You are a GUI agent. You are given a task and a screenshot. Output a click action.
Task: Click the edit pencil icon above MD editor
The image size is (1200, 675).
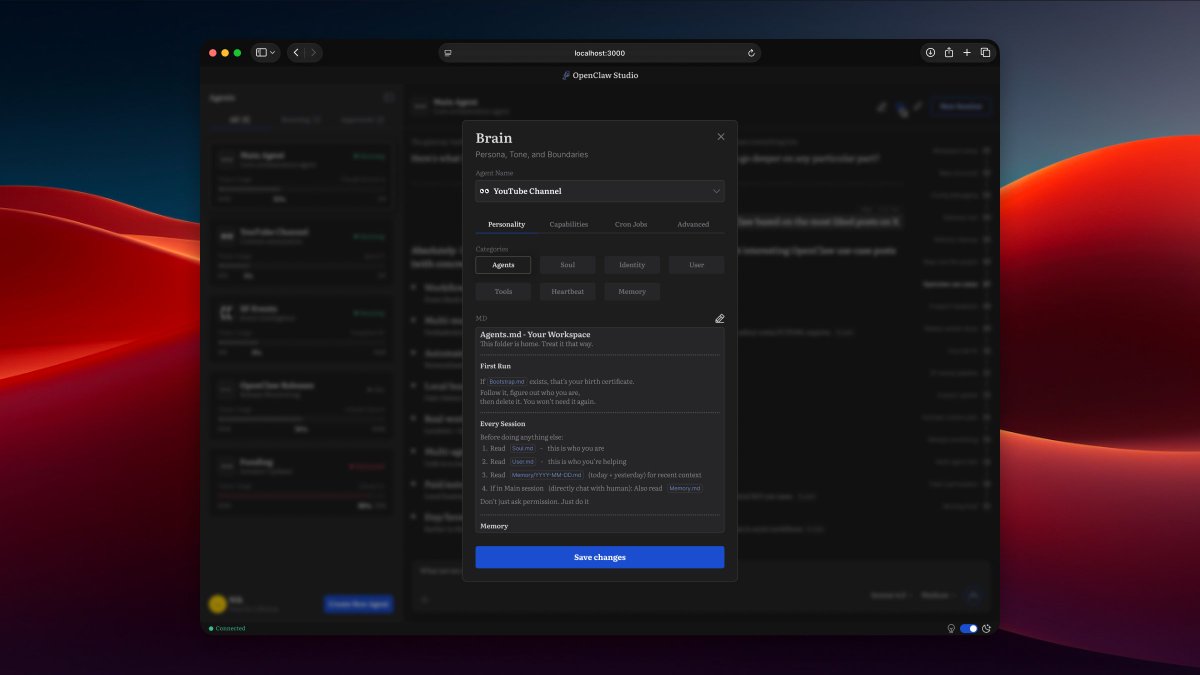pyautogui.click(x=719, y=319)
